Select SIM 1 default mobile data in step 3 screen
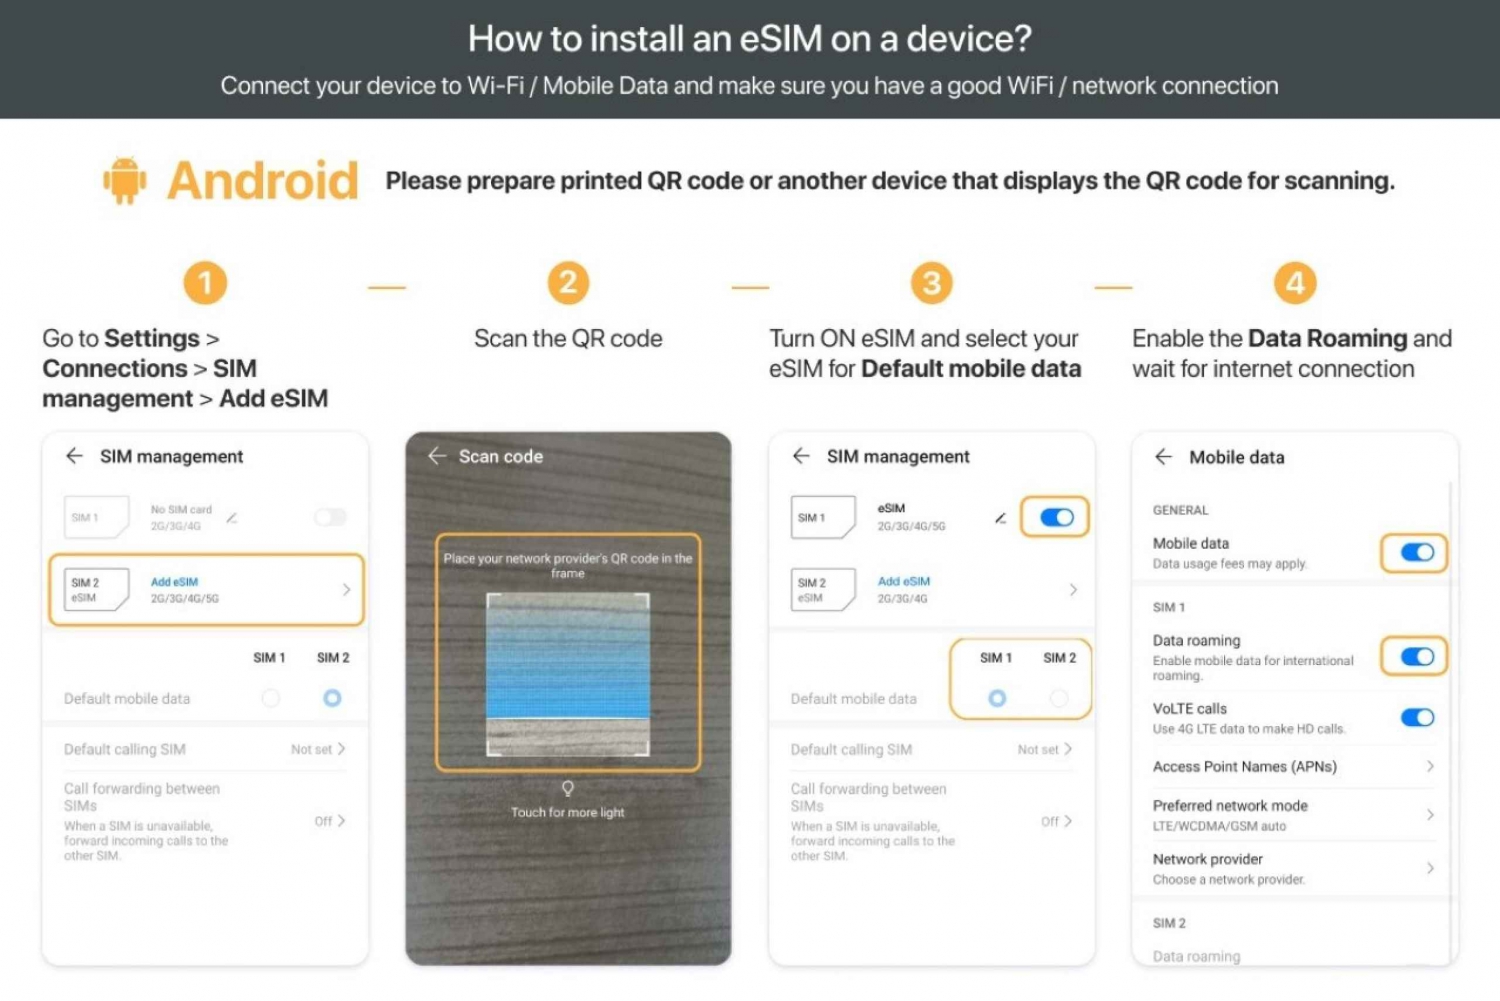Screen dimensions: 1500x1001 click(x=997, y=698)
